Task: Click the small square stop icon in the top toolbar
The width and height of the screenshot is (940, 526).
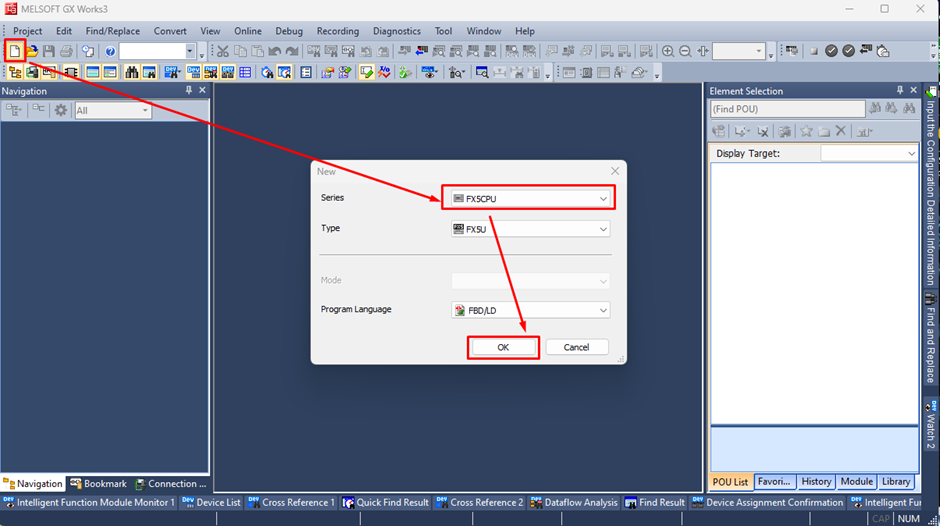Action: click(814, 52)
